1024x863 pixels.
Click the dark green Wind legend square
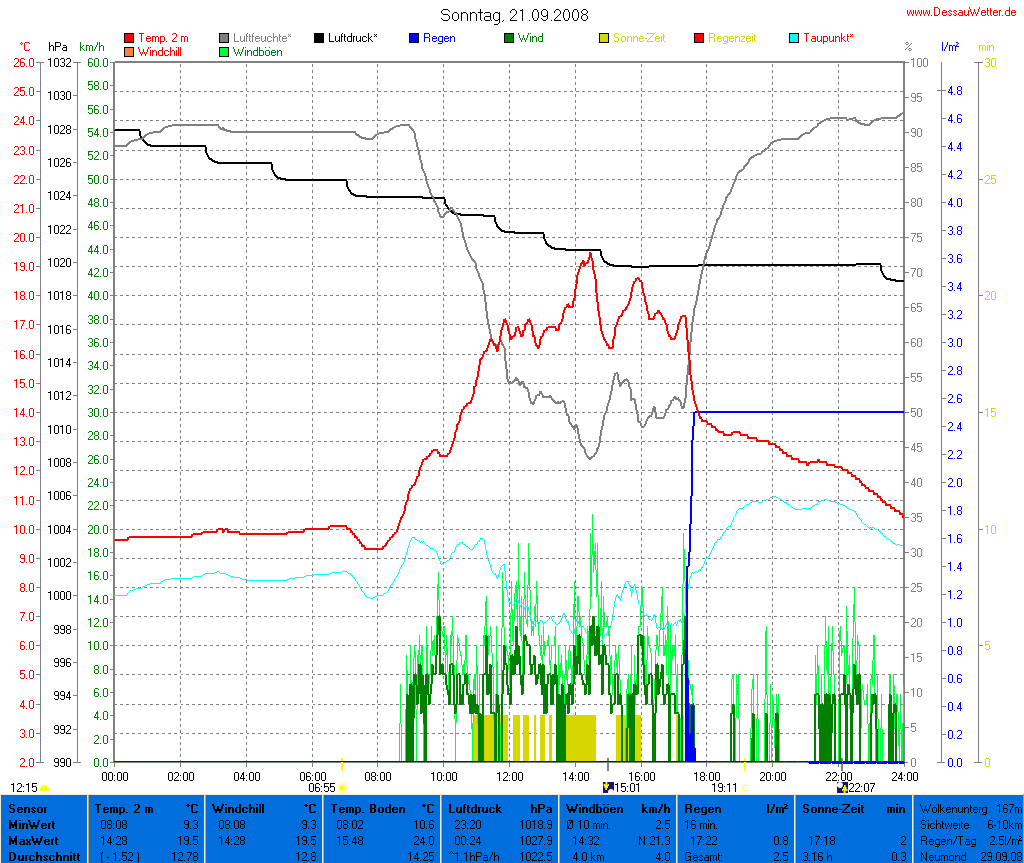pyautogui.click(x=509, y=38)
